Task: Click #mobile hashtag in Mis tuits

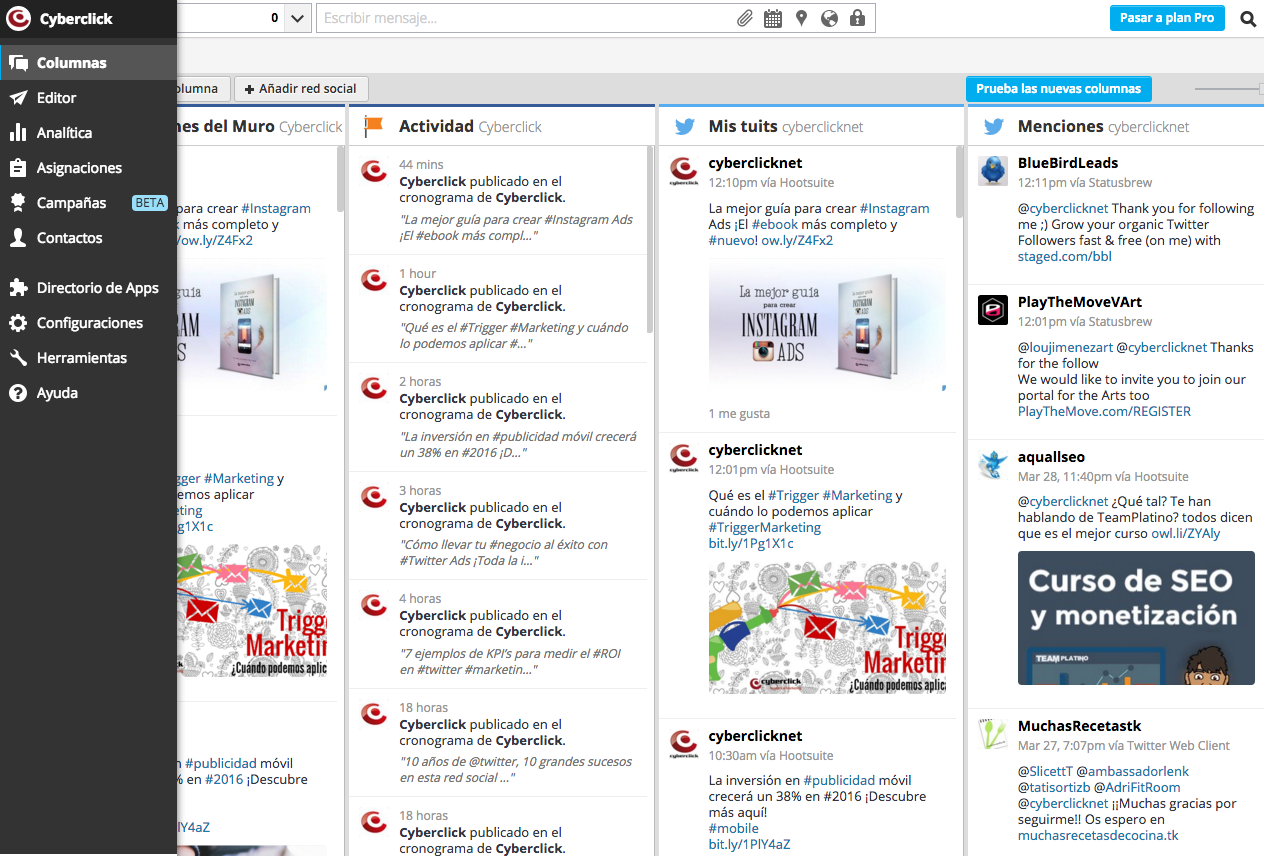Action: 734,828
